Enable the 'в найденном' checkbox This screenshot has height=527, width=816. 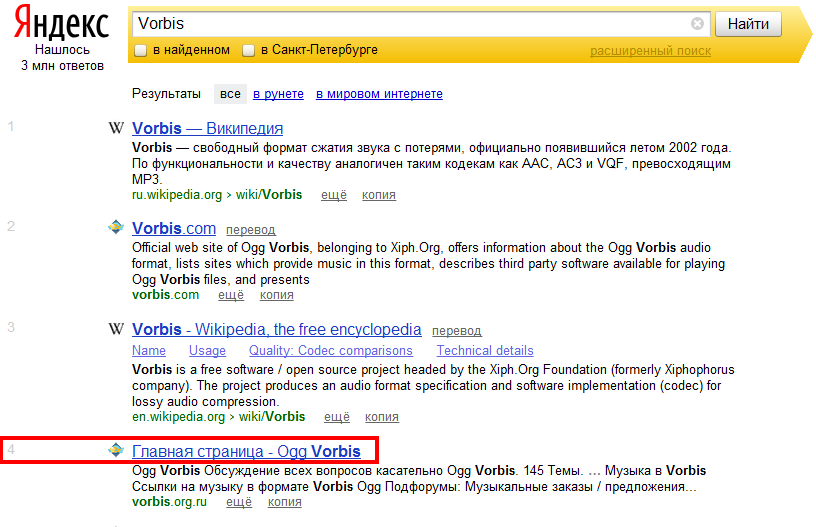(x=142, y=50)
